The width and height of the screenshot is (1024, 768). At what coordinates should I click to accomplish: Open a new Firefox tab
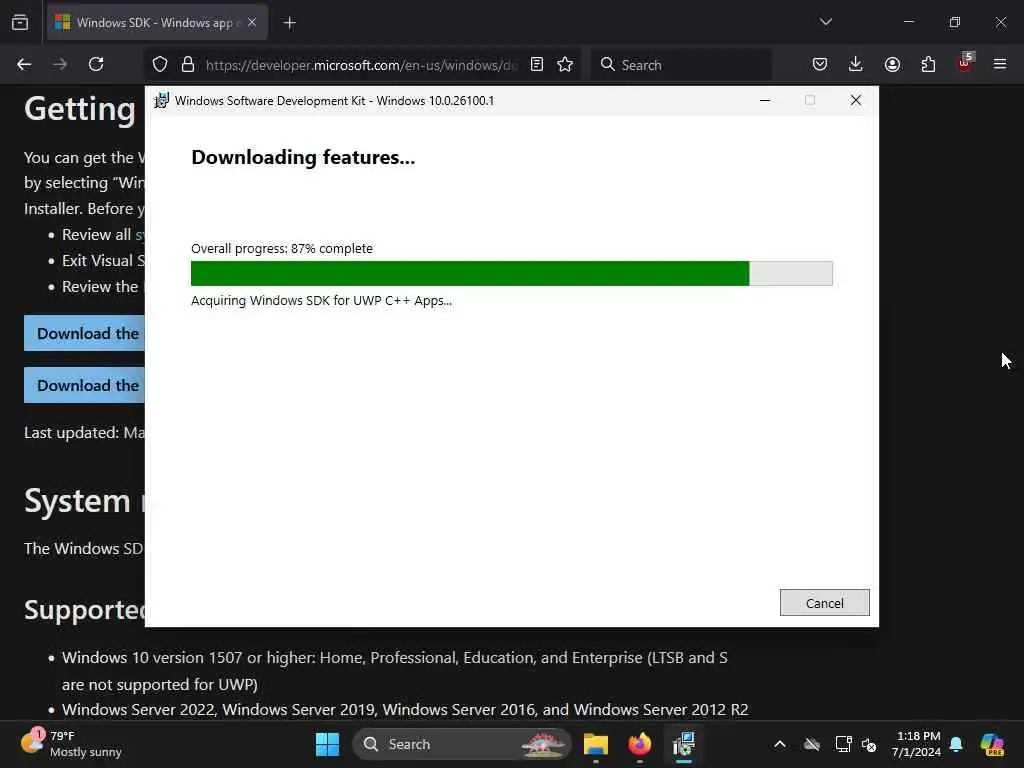click(290, 23)
